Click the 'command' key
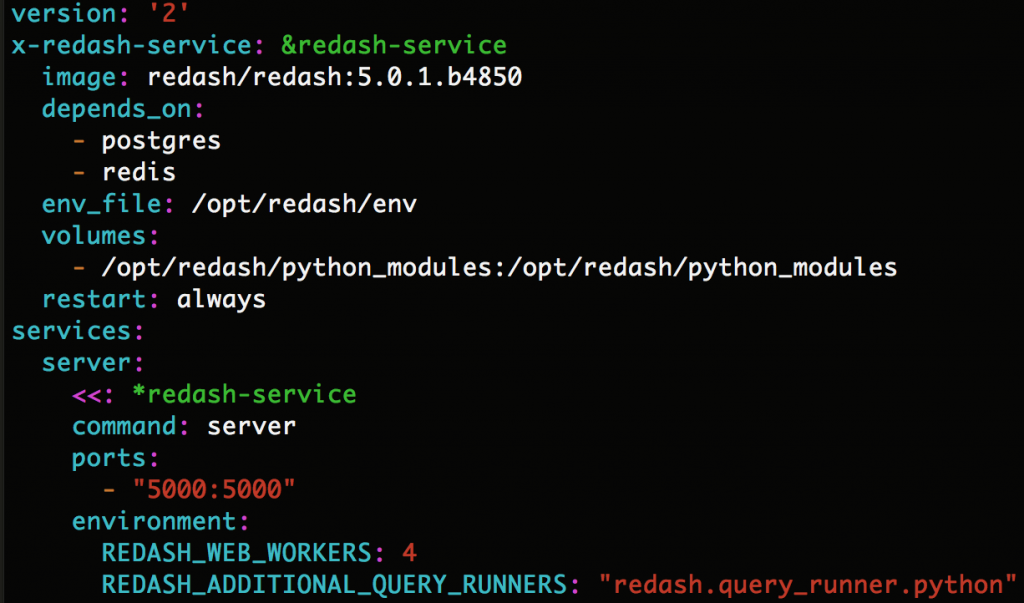 pos(124,426)
